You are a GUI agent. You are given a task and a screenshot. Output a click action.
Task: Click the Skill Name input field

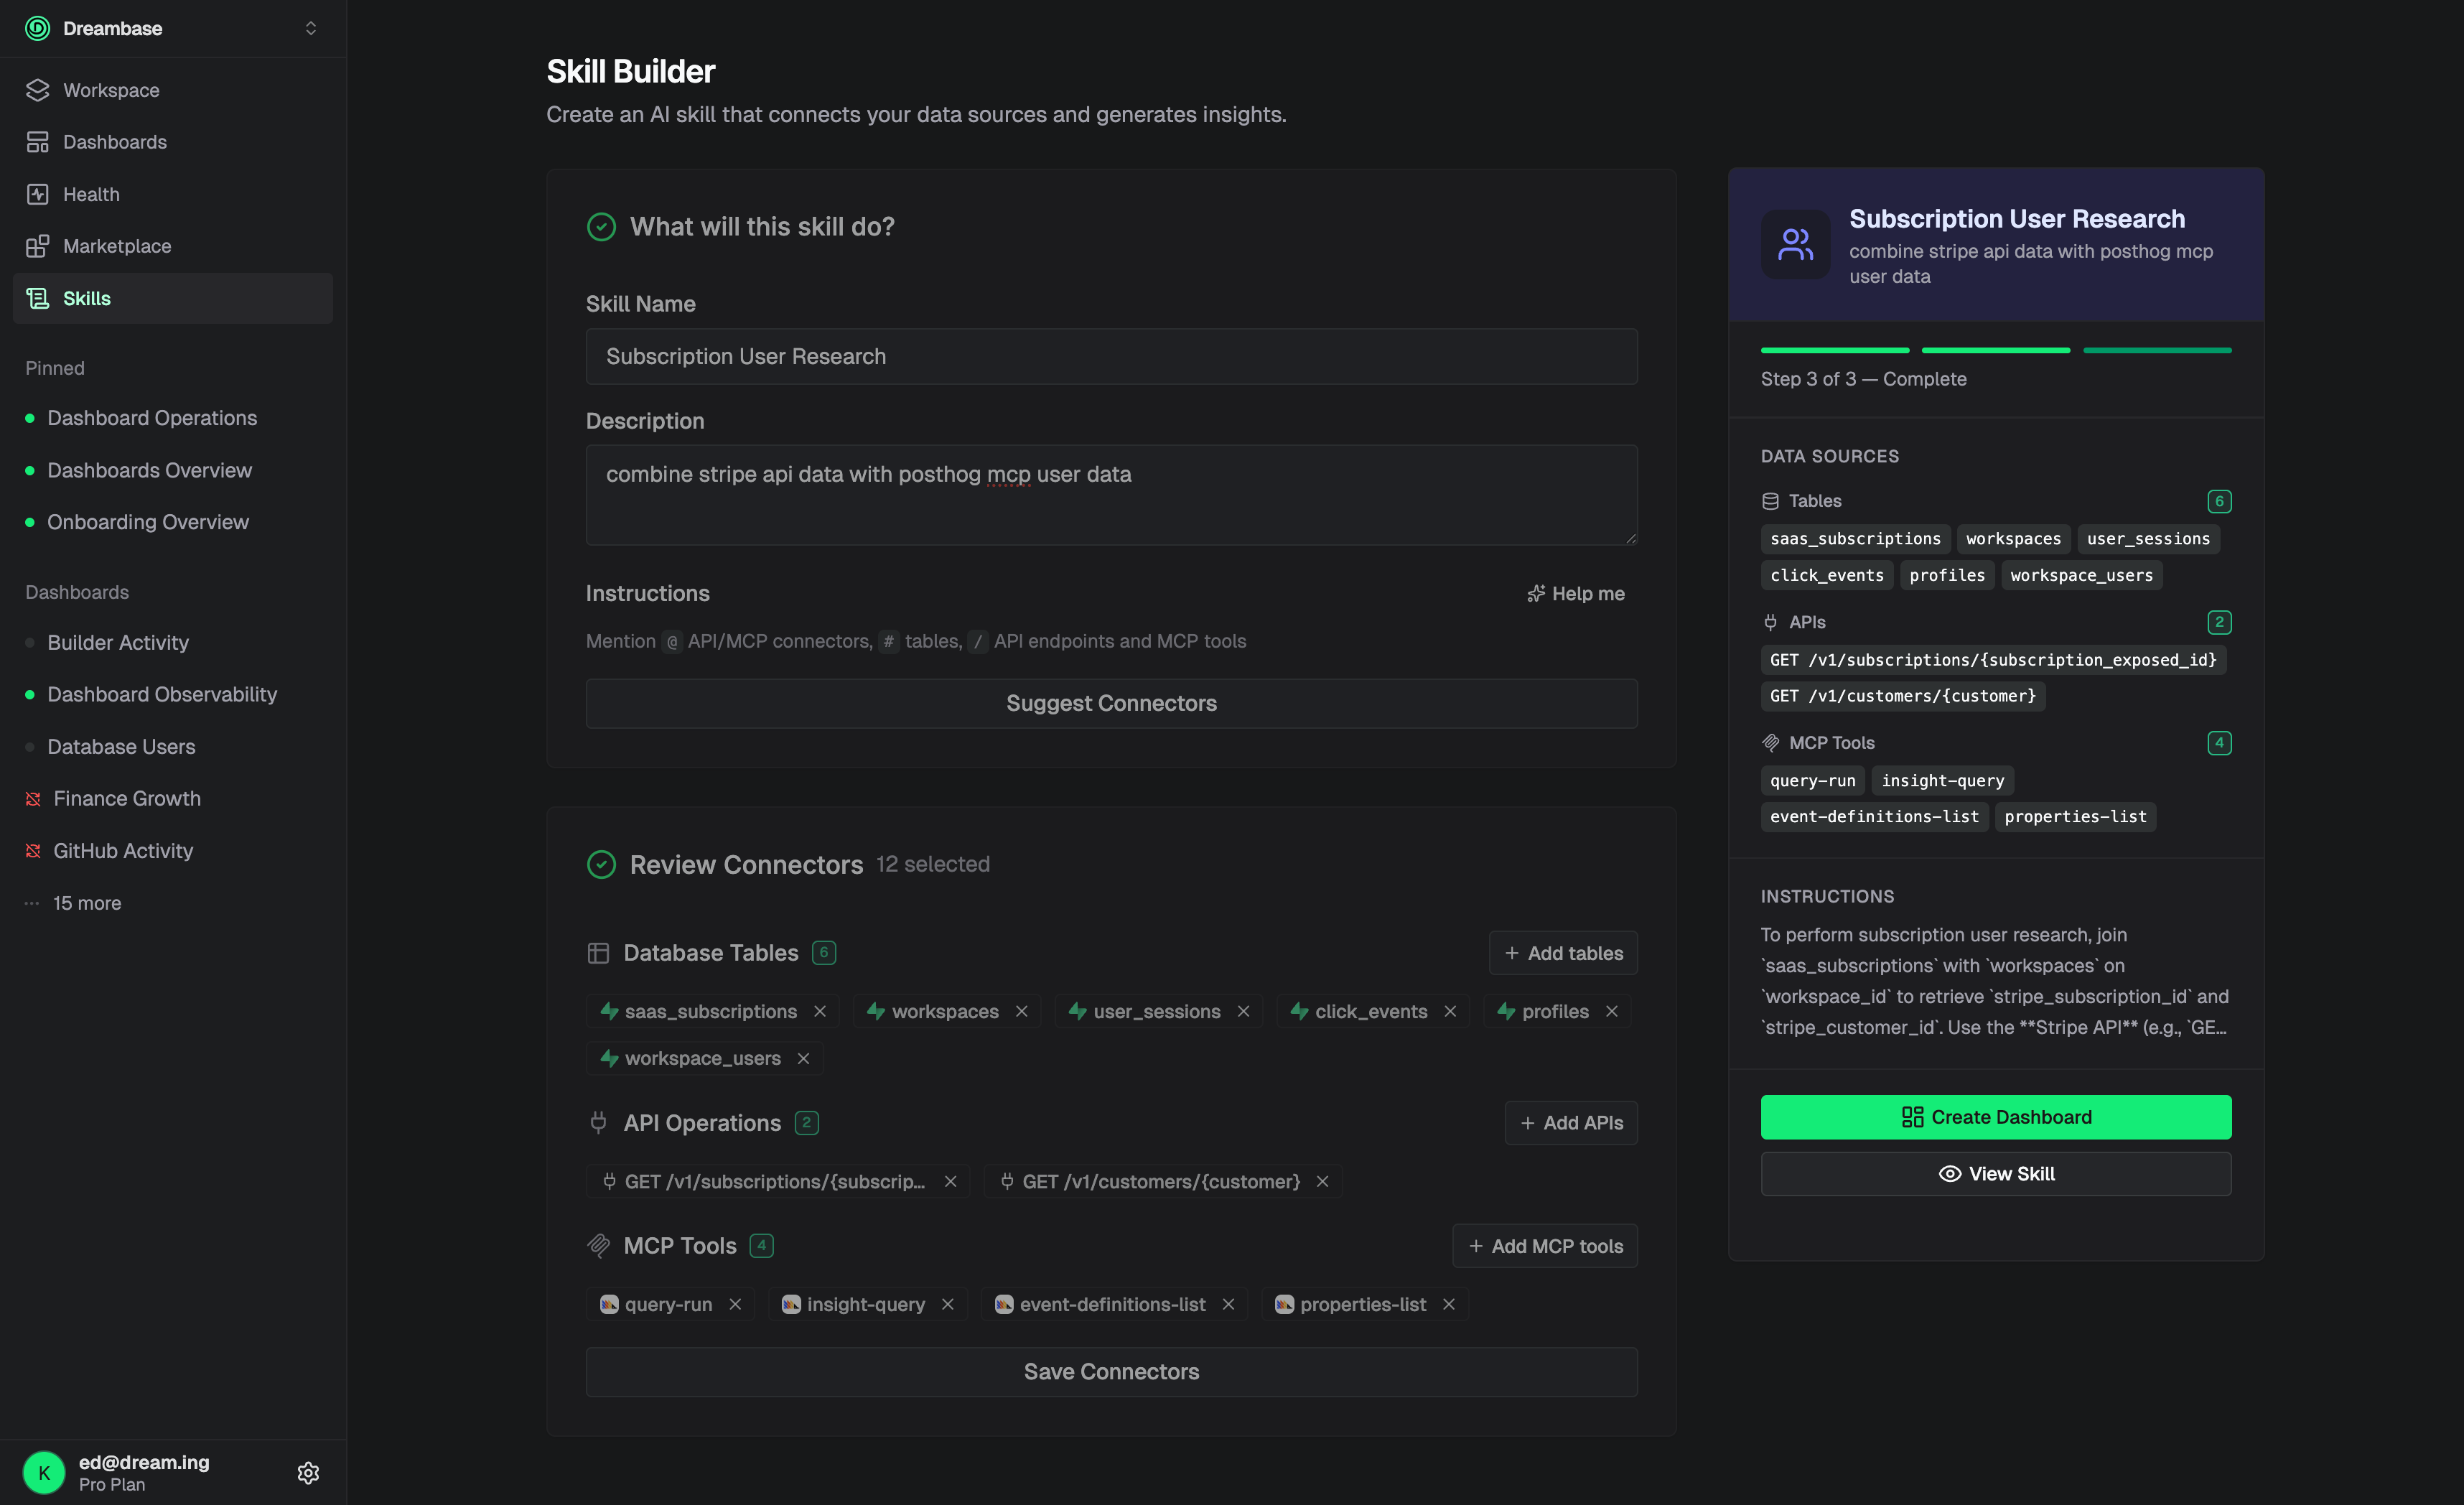pos(1111,356)
